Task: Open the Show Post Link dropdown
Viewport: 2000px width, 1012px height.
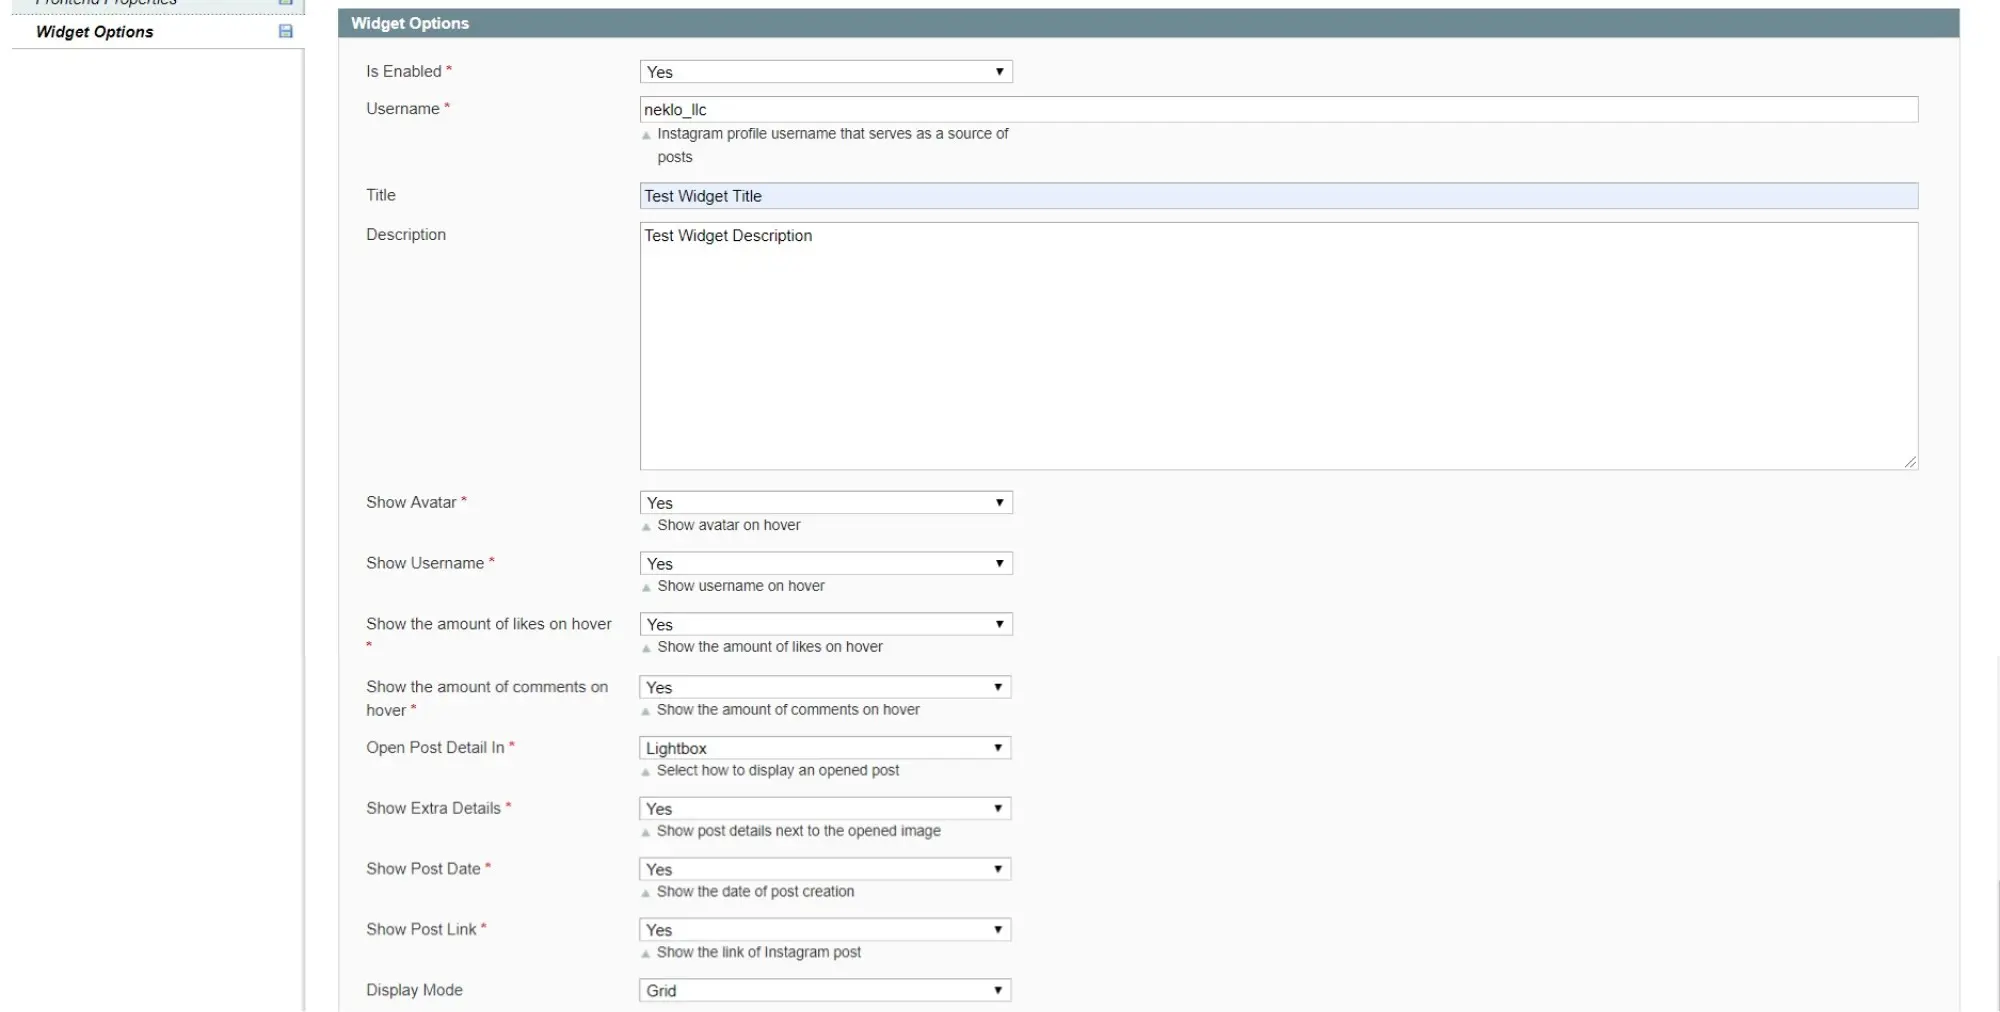Action: [825, 930]
